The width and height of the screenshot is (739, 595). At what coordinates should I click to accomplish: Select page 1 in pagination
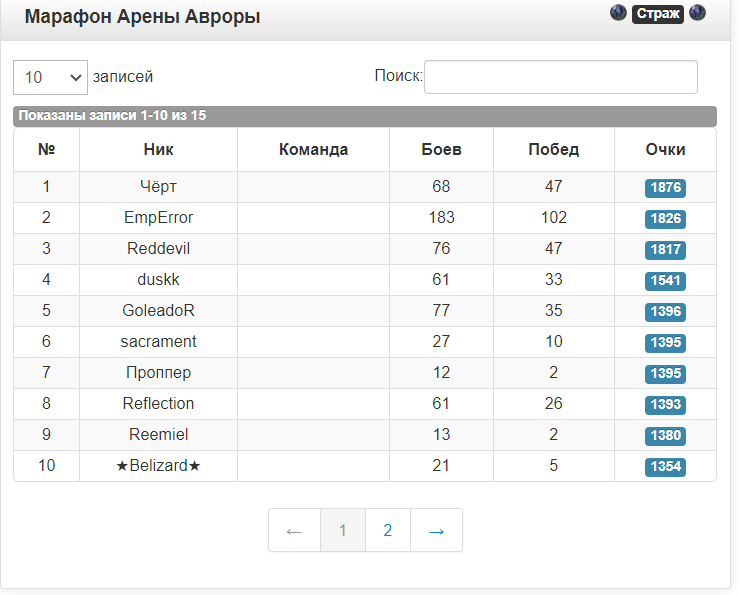click(343, 530)
